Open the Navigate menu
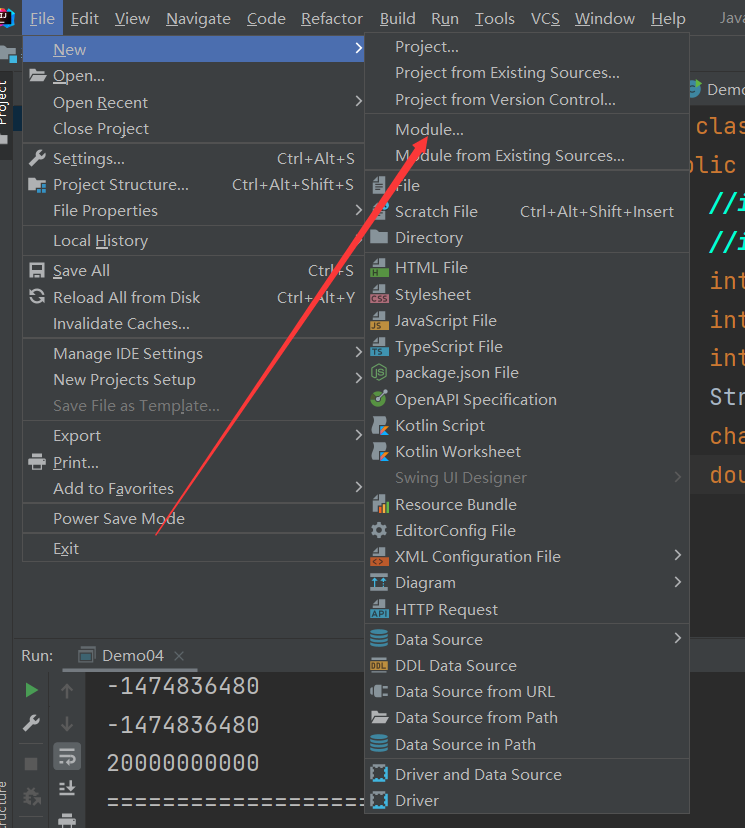The width and height of the screenshot is (745, 828). tap(198, 19)
